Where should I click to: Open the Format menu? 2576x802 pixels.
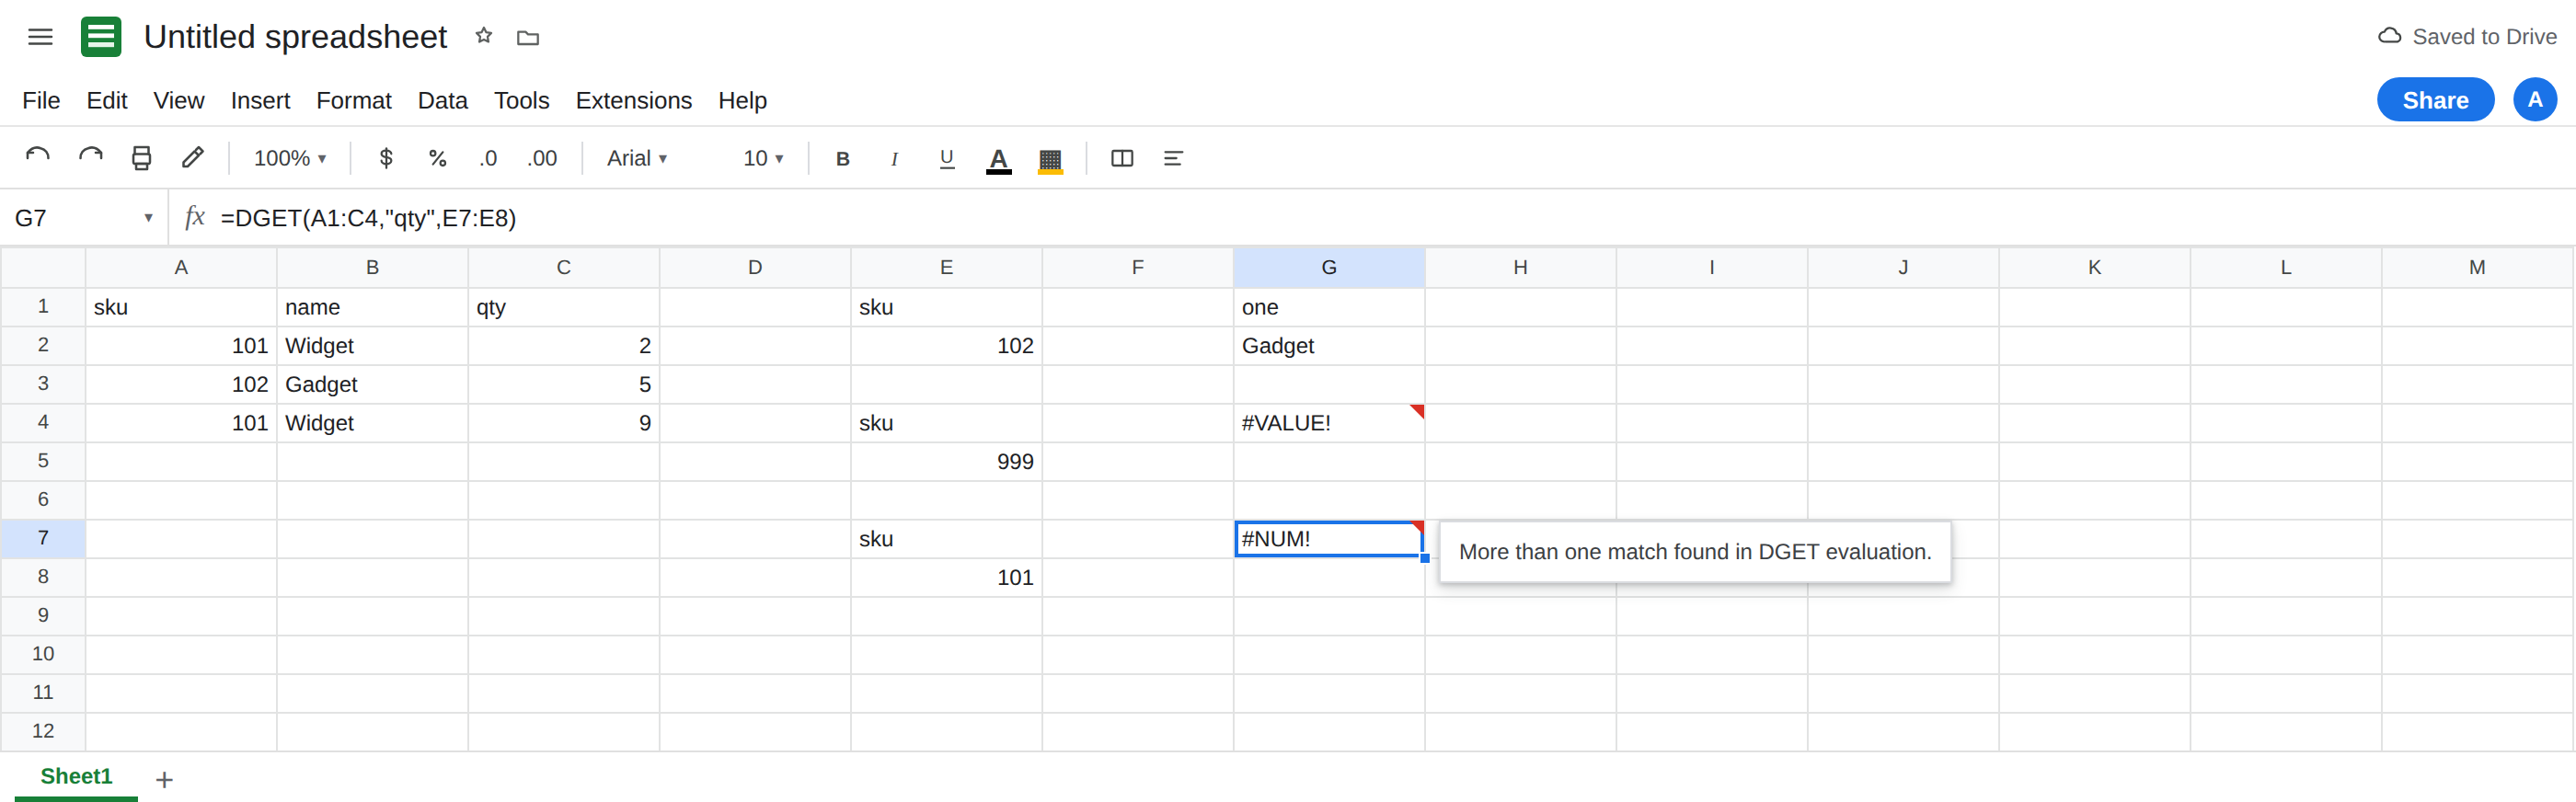[354, 100]
